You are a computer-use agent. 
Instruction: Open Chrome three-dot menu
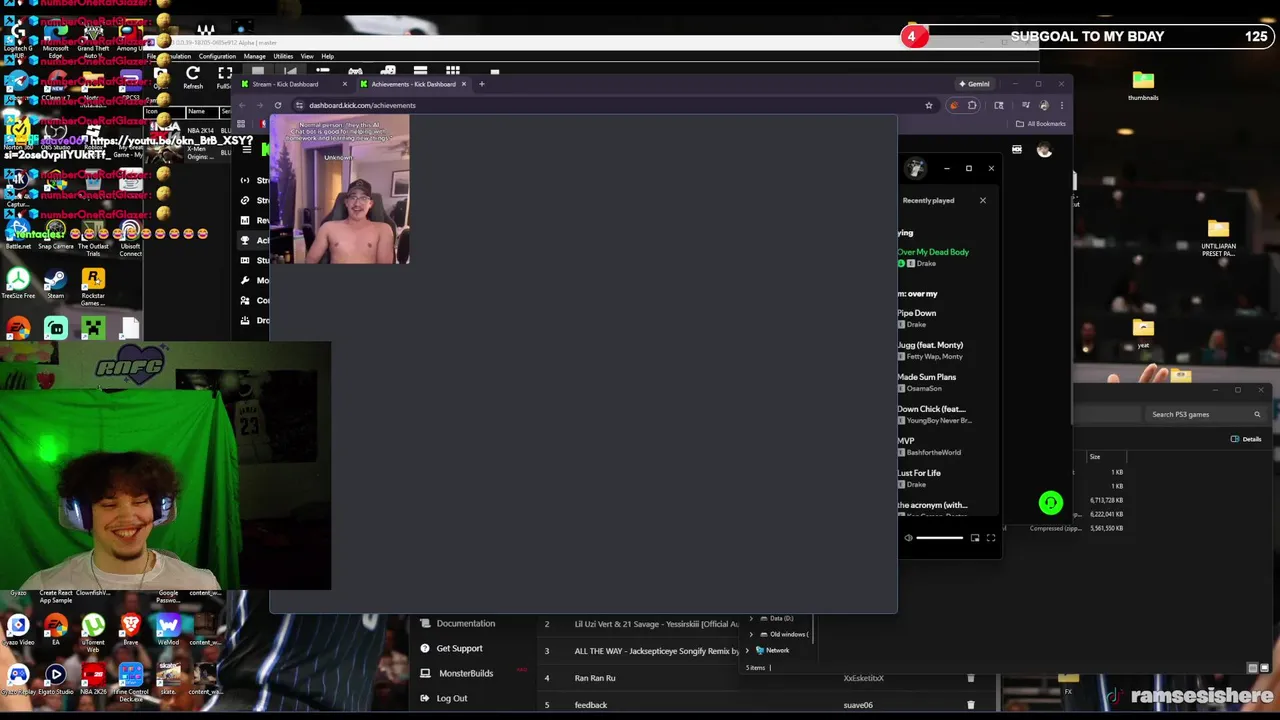(x=1061, y=105)
